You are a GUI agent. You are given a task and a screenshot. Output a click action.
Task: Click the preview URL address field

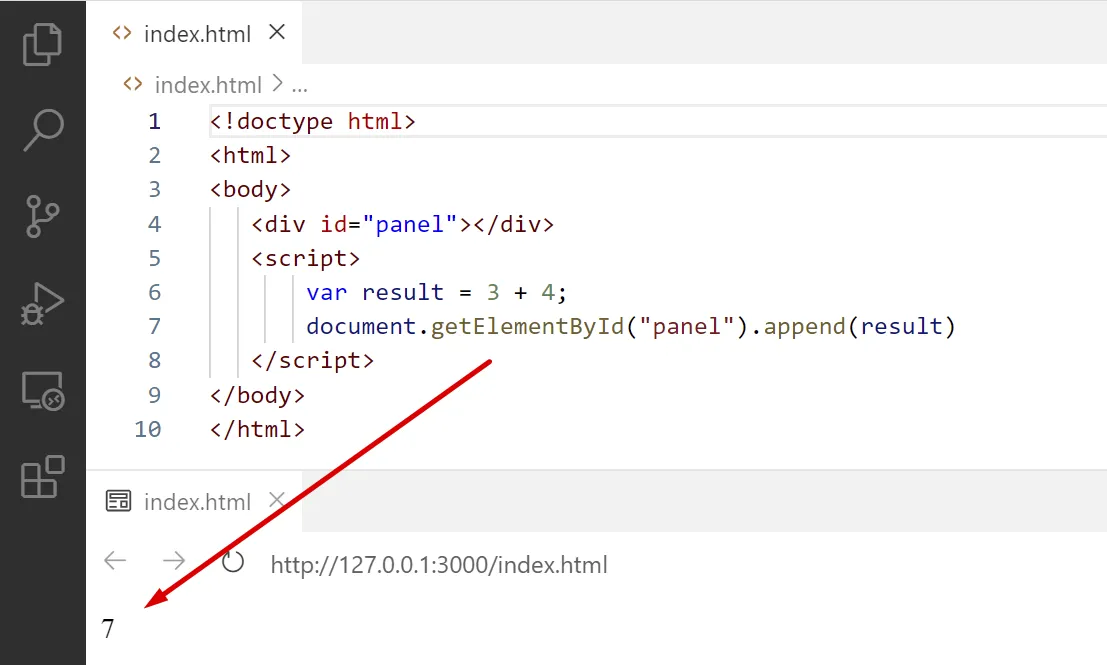[439, 565]
